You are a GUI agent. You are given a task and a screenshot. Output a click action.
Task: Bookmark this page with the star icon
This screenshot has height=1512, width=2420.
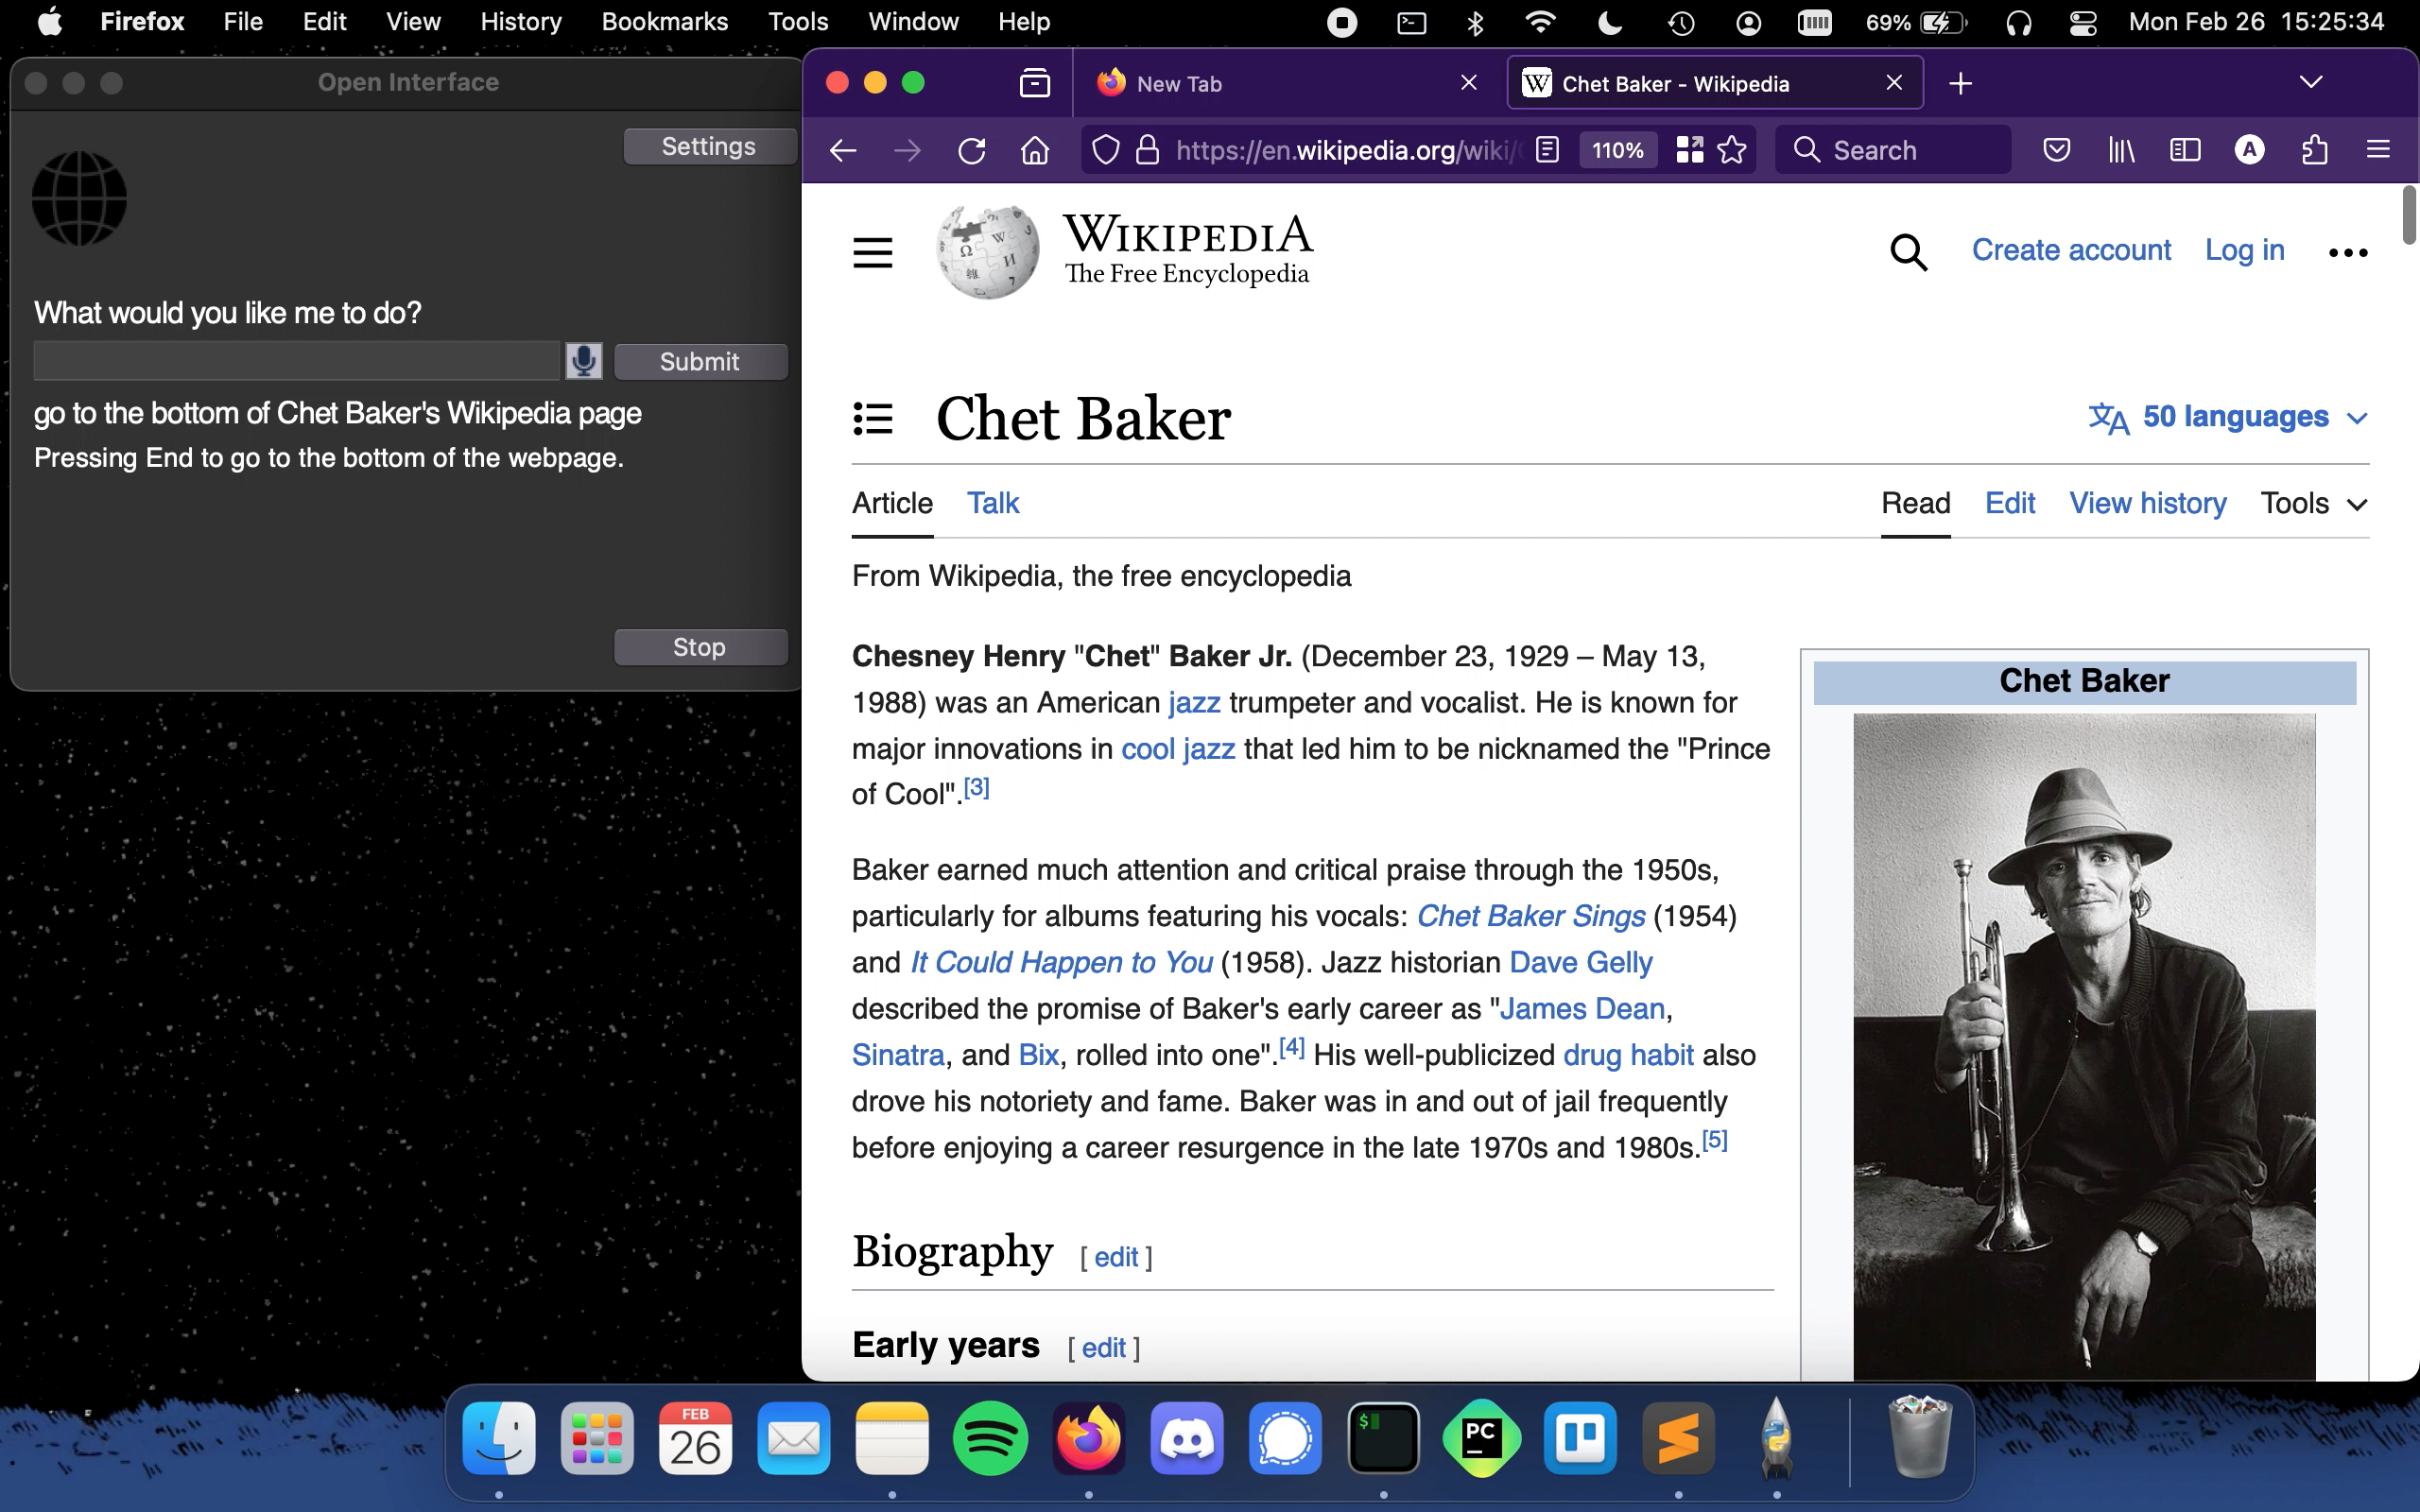1732,150
